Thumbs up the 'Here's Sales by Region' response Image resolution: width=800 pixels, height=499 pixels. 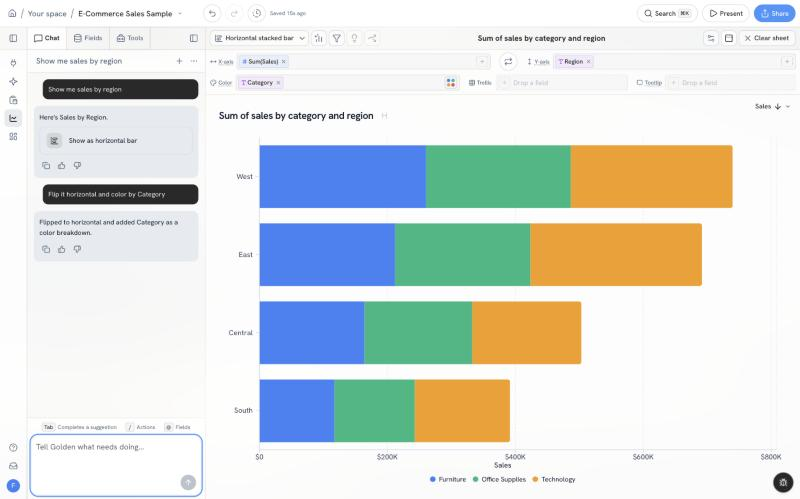[62, 166]
